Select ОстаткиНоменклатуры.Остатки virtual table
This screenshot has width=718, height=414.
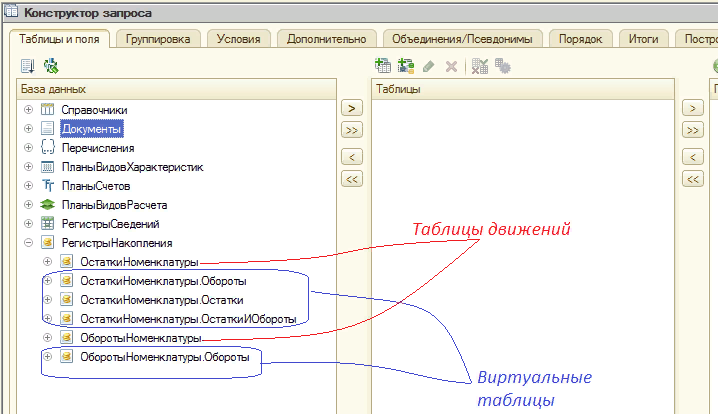pyautogui.click(x=162, y=300)
